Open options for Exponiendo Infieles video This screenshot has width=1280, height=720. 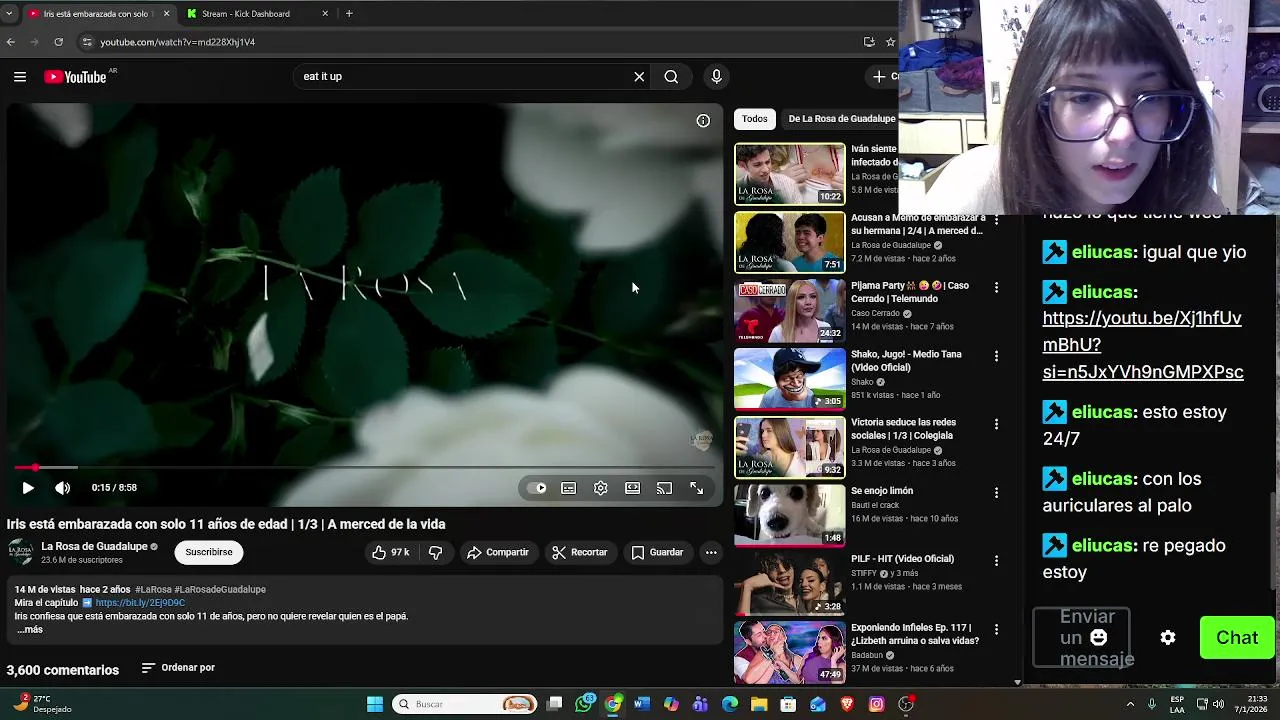(996, 629)
